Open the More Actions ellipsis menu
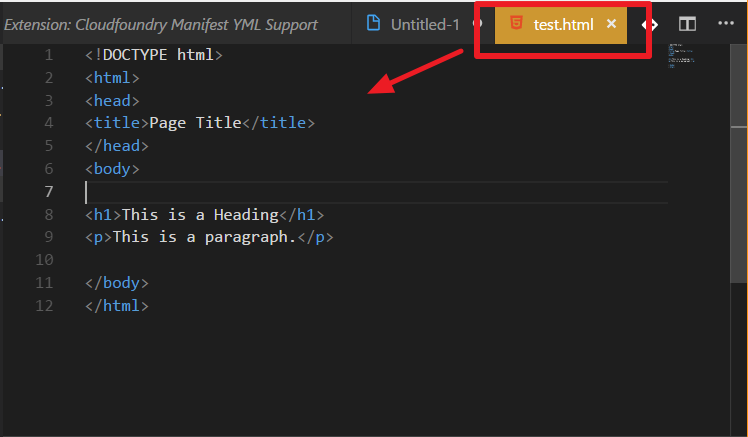The image size is (748, 437). click(x=726, y=23)
